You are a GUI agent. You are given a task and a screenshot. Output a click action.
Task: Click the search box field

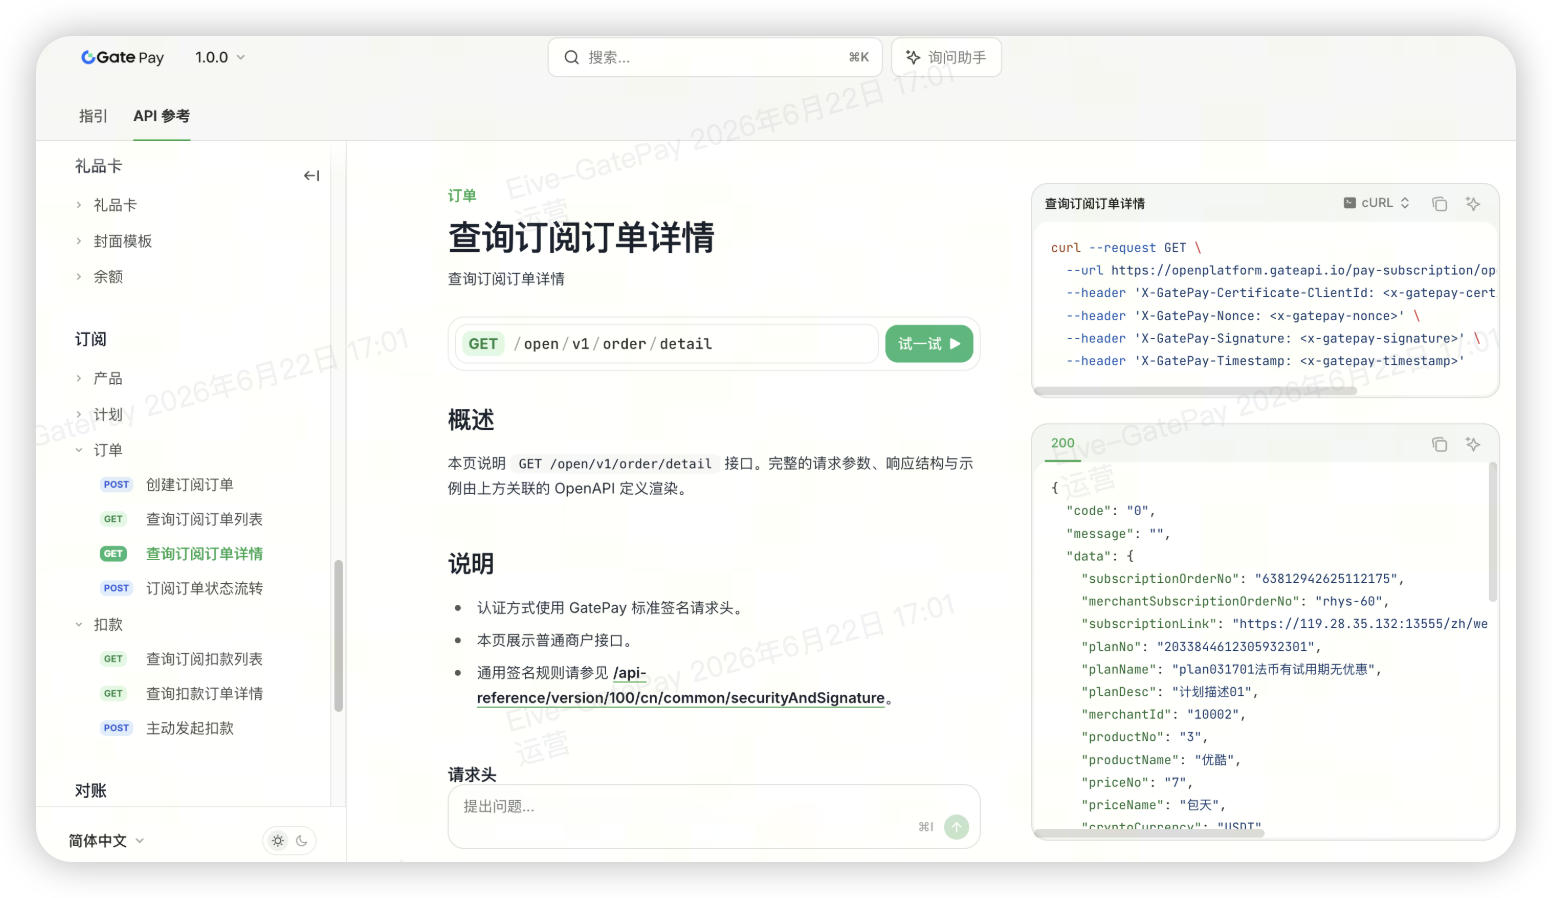(715, 58)
